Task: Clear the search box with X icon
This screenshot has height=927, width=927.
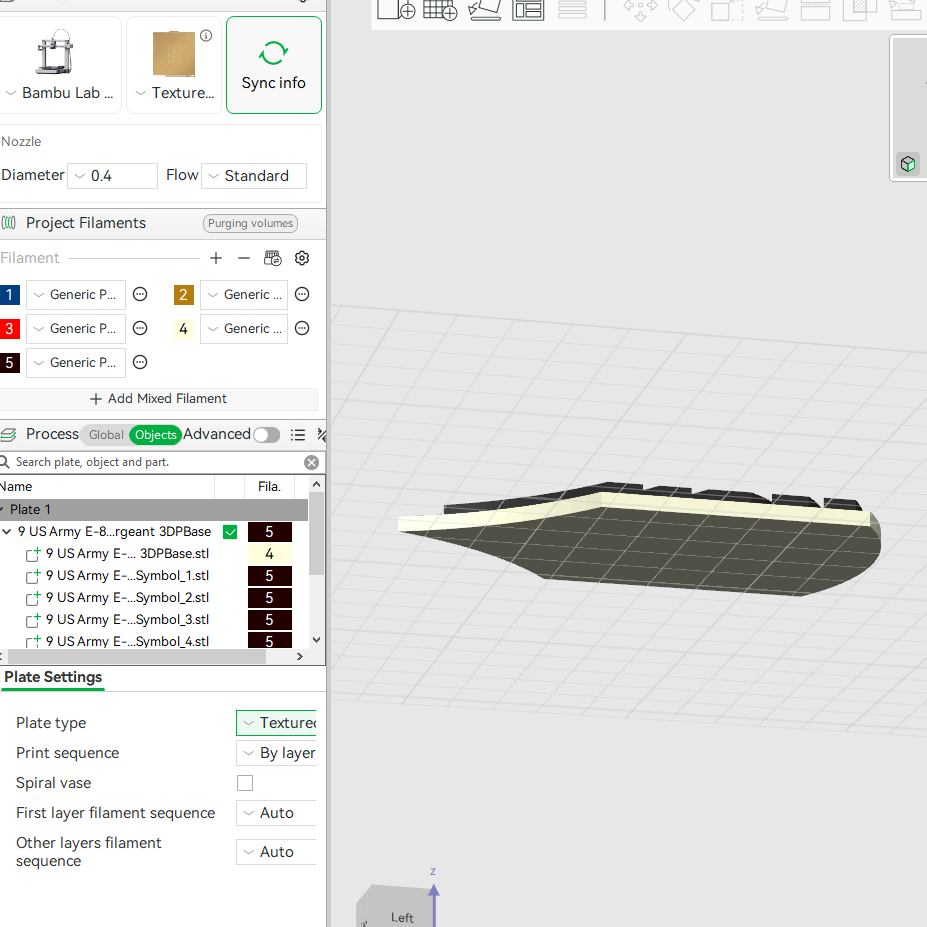Action: point(312,462)
